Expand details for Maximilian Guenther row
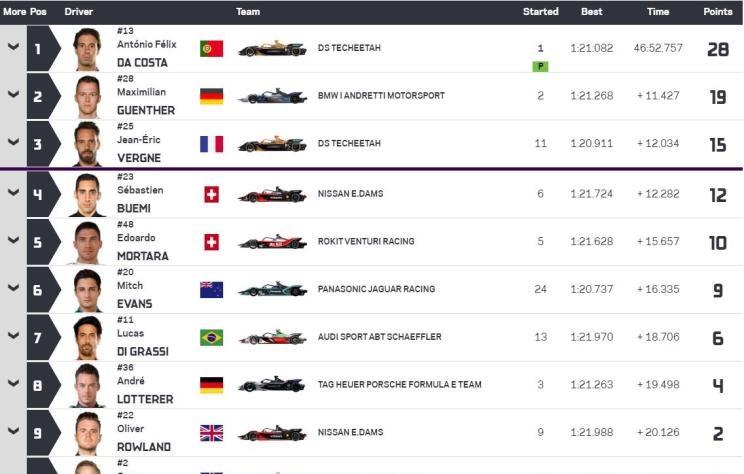Screen dimensions: 744x474 (x=13, y=94)
